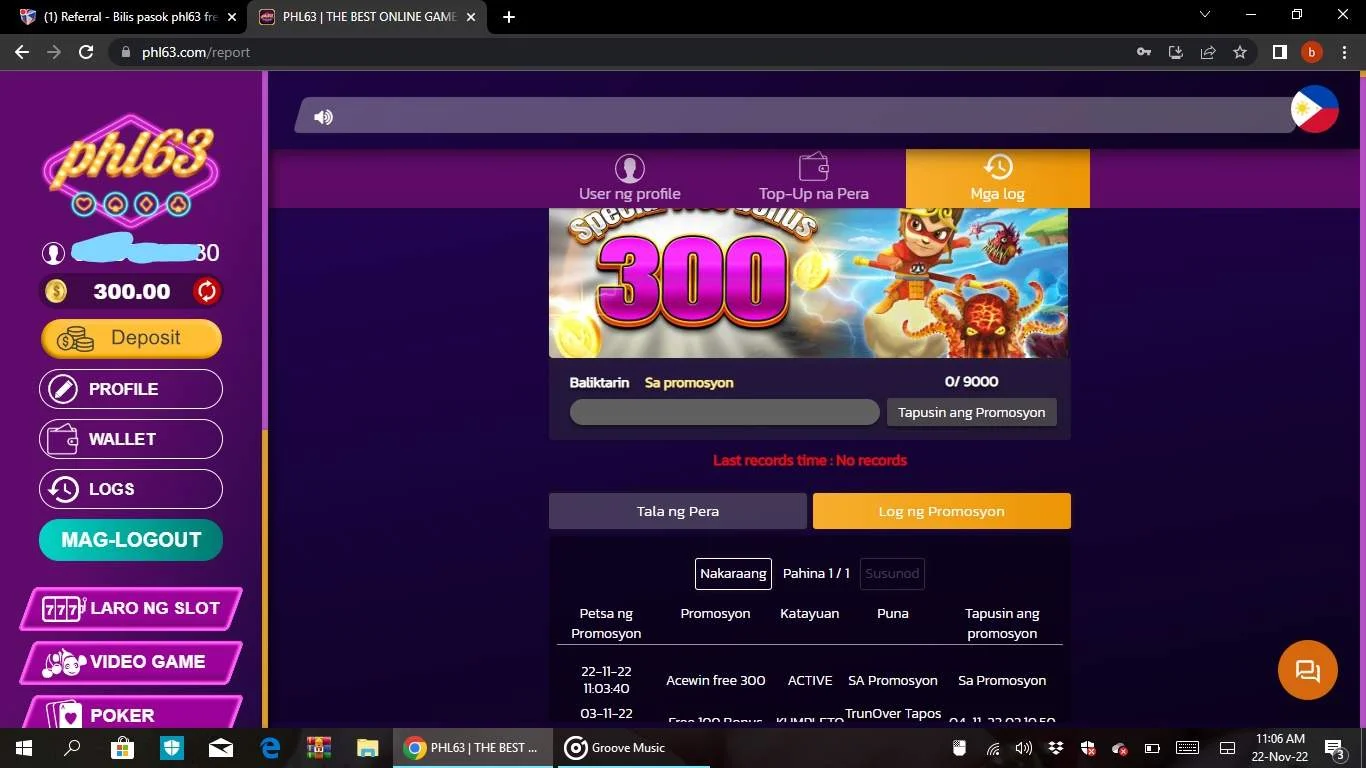Open WALLET from sidebar

131,439
